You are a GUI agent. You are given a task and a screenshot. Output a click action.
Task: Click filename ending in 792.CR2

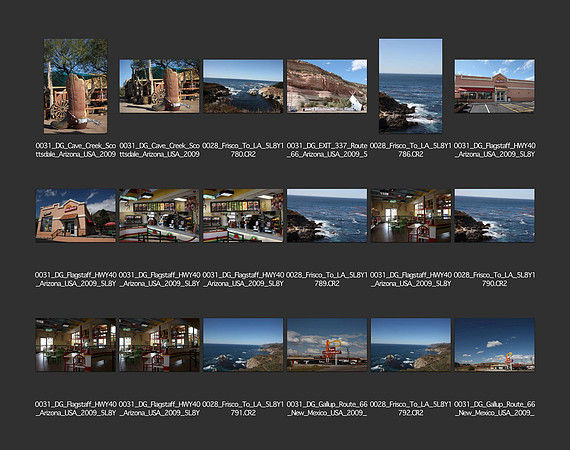(410, 409)
